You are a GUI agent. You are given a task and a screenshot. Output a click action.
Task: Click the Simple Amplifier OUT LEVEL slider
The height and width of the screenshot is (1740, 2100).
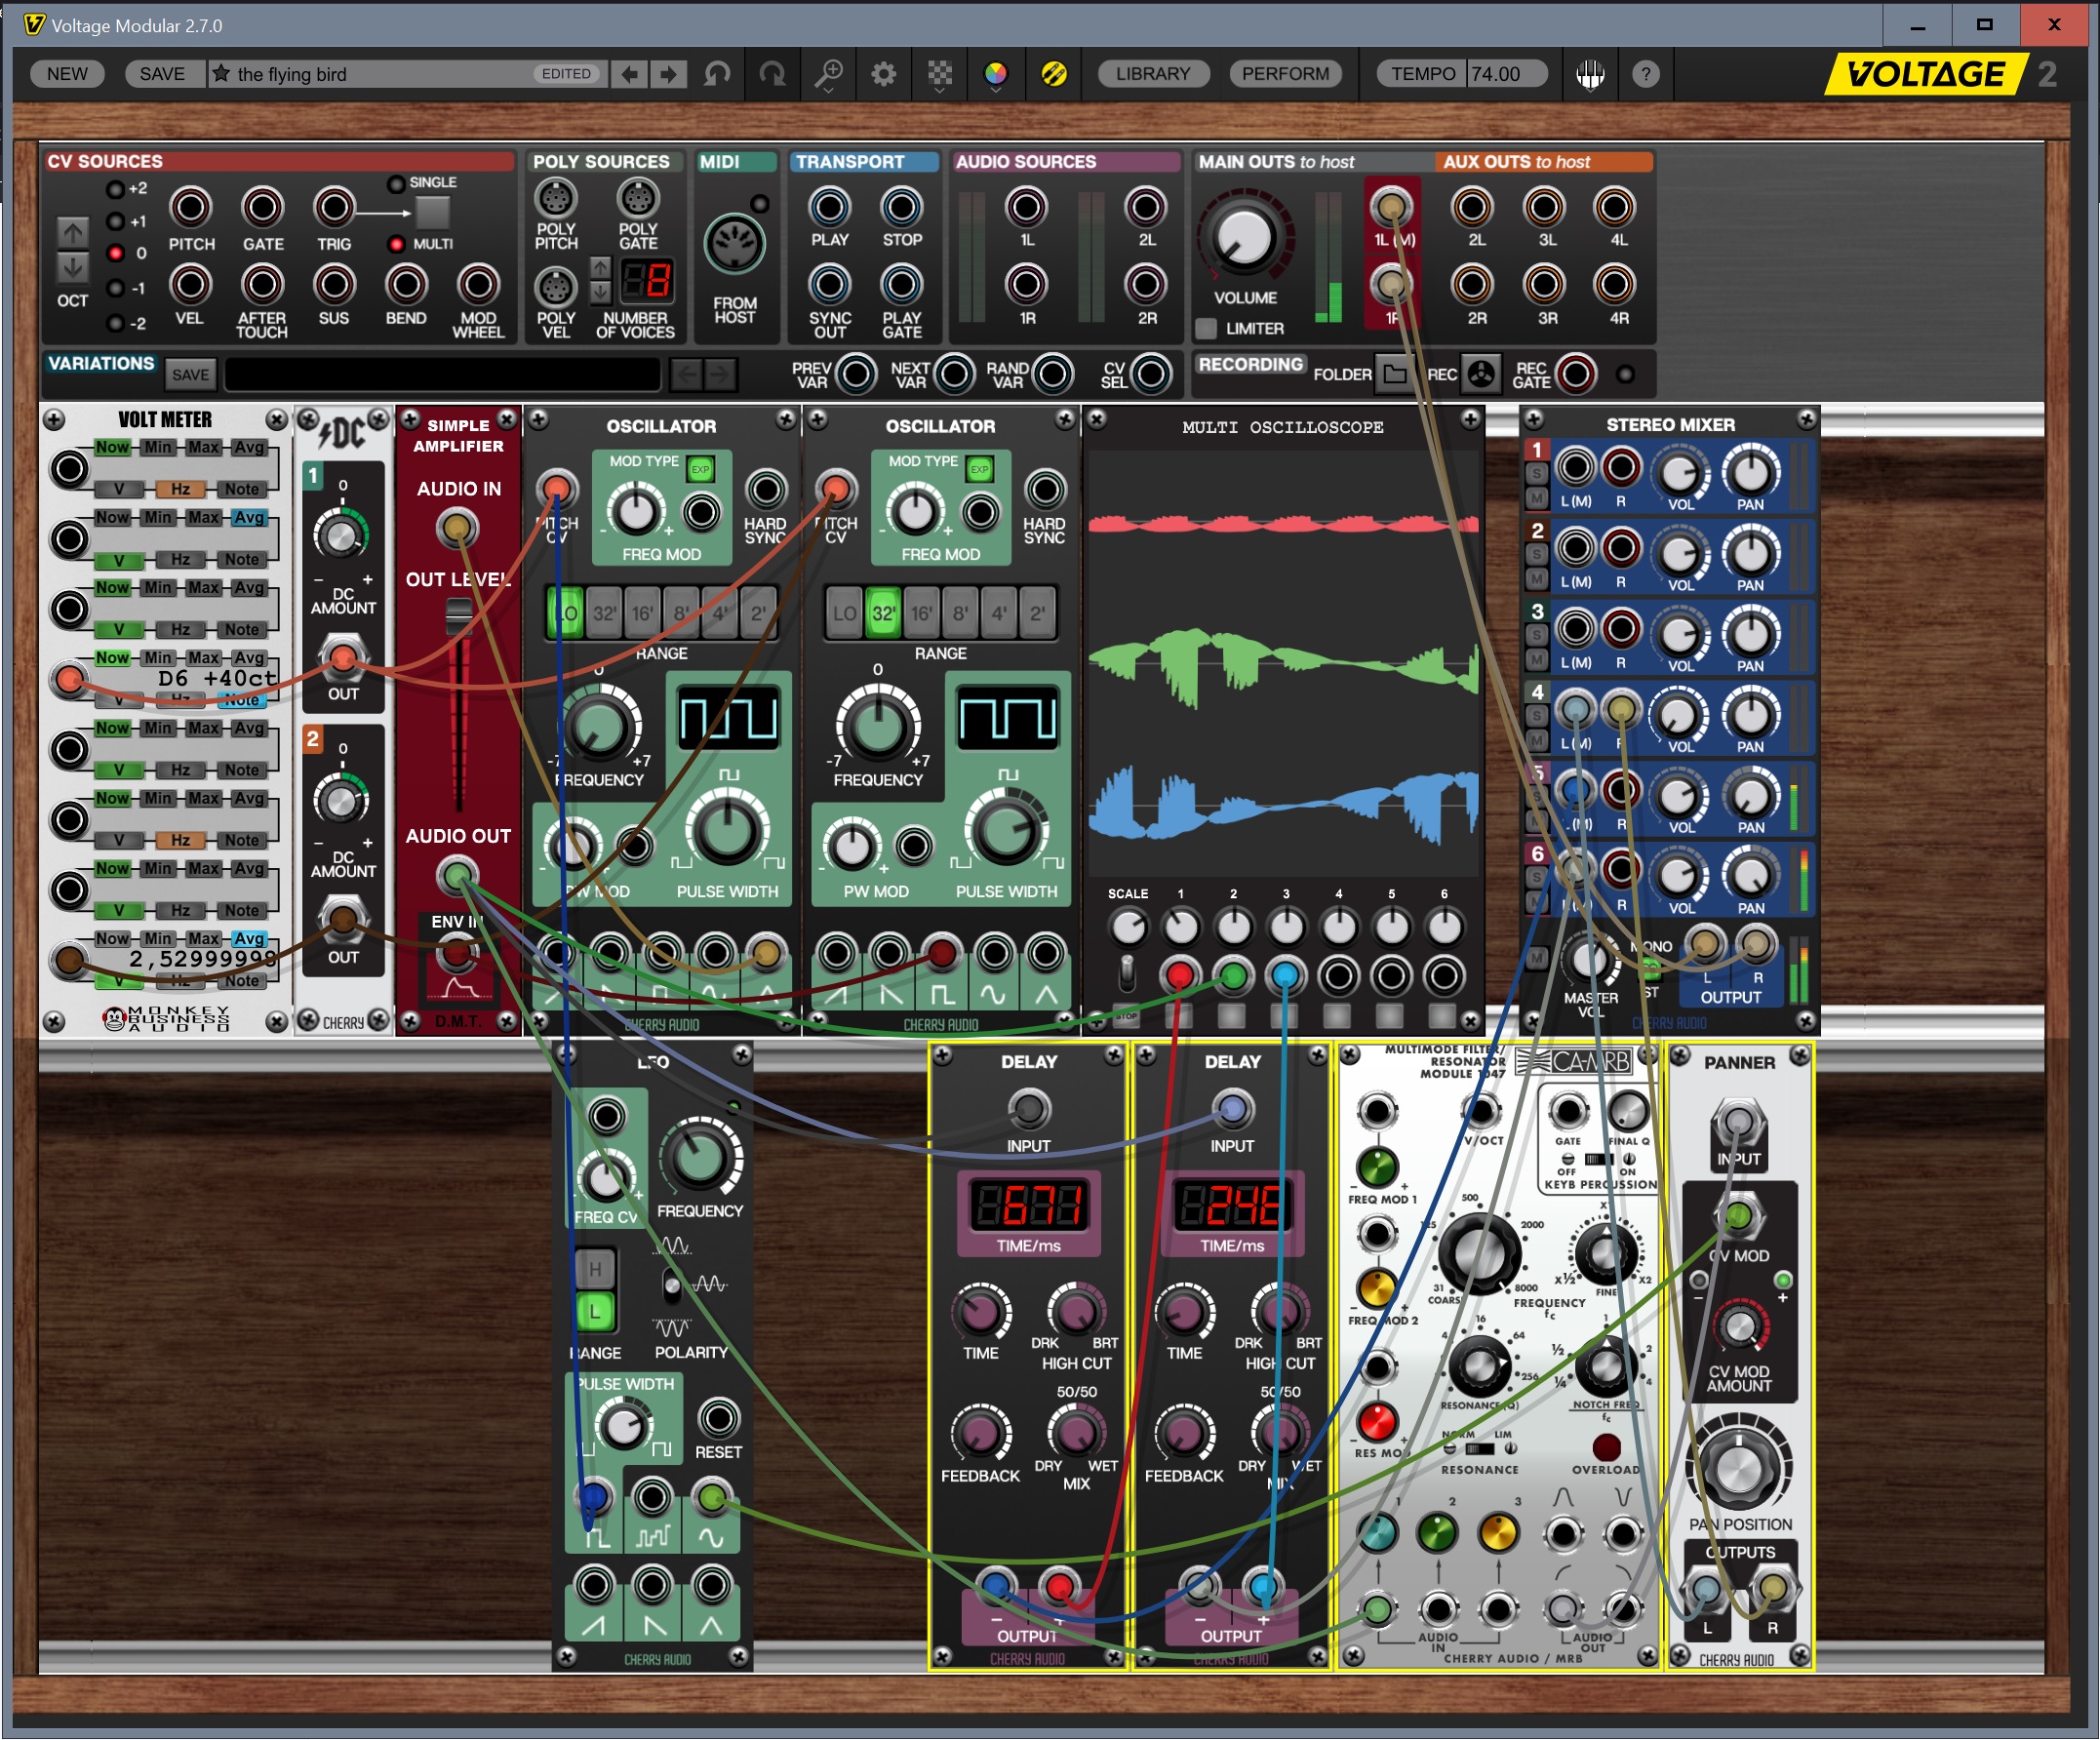[459, 615]
